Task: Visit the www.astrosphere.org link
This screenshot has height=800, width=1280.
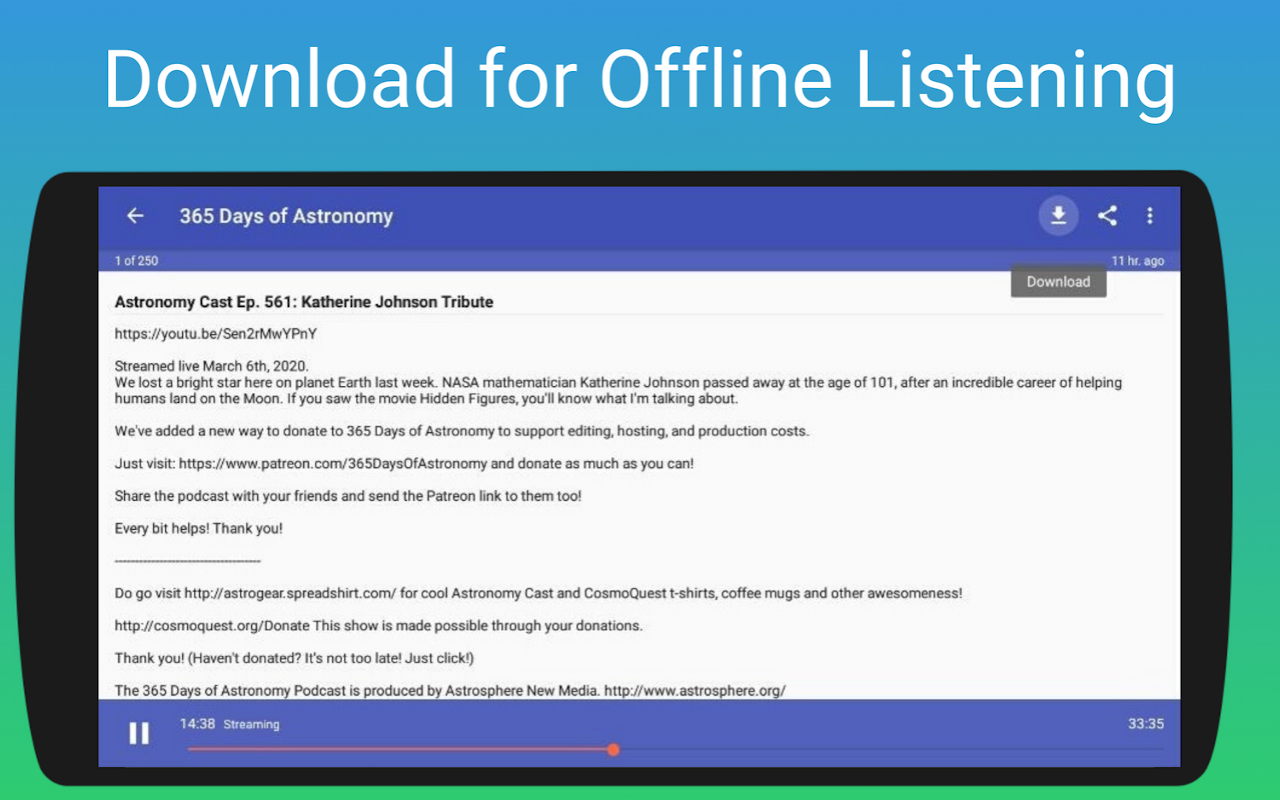Action: point(695,690)
